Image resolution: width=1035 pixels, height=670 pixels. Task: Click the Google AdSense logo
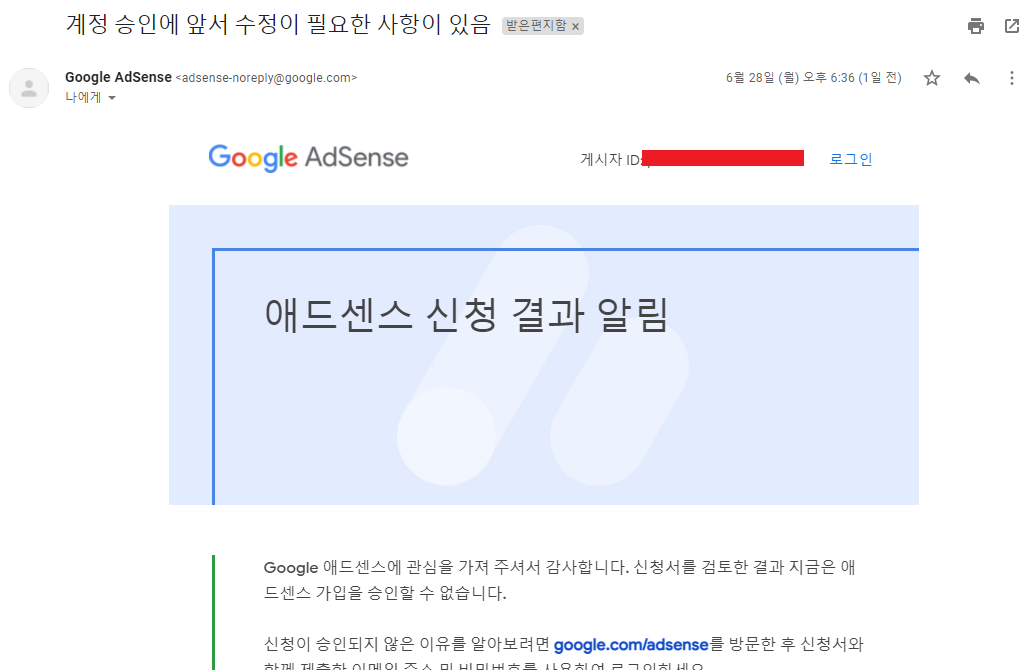308,158
